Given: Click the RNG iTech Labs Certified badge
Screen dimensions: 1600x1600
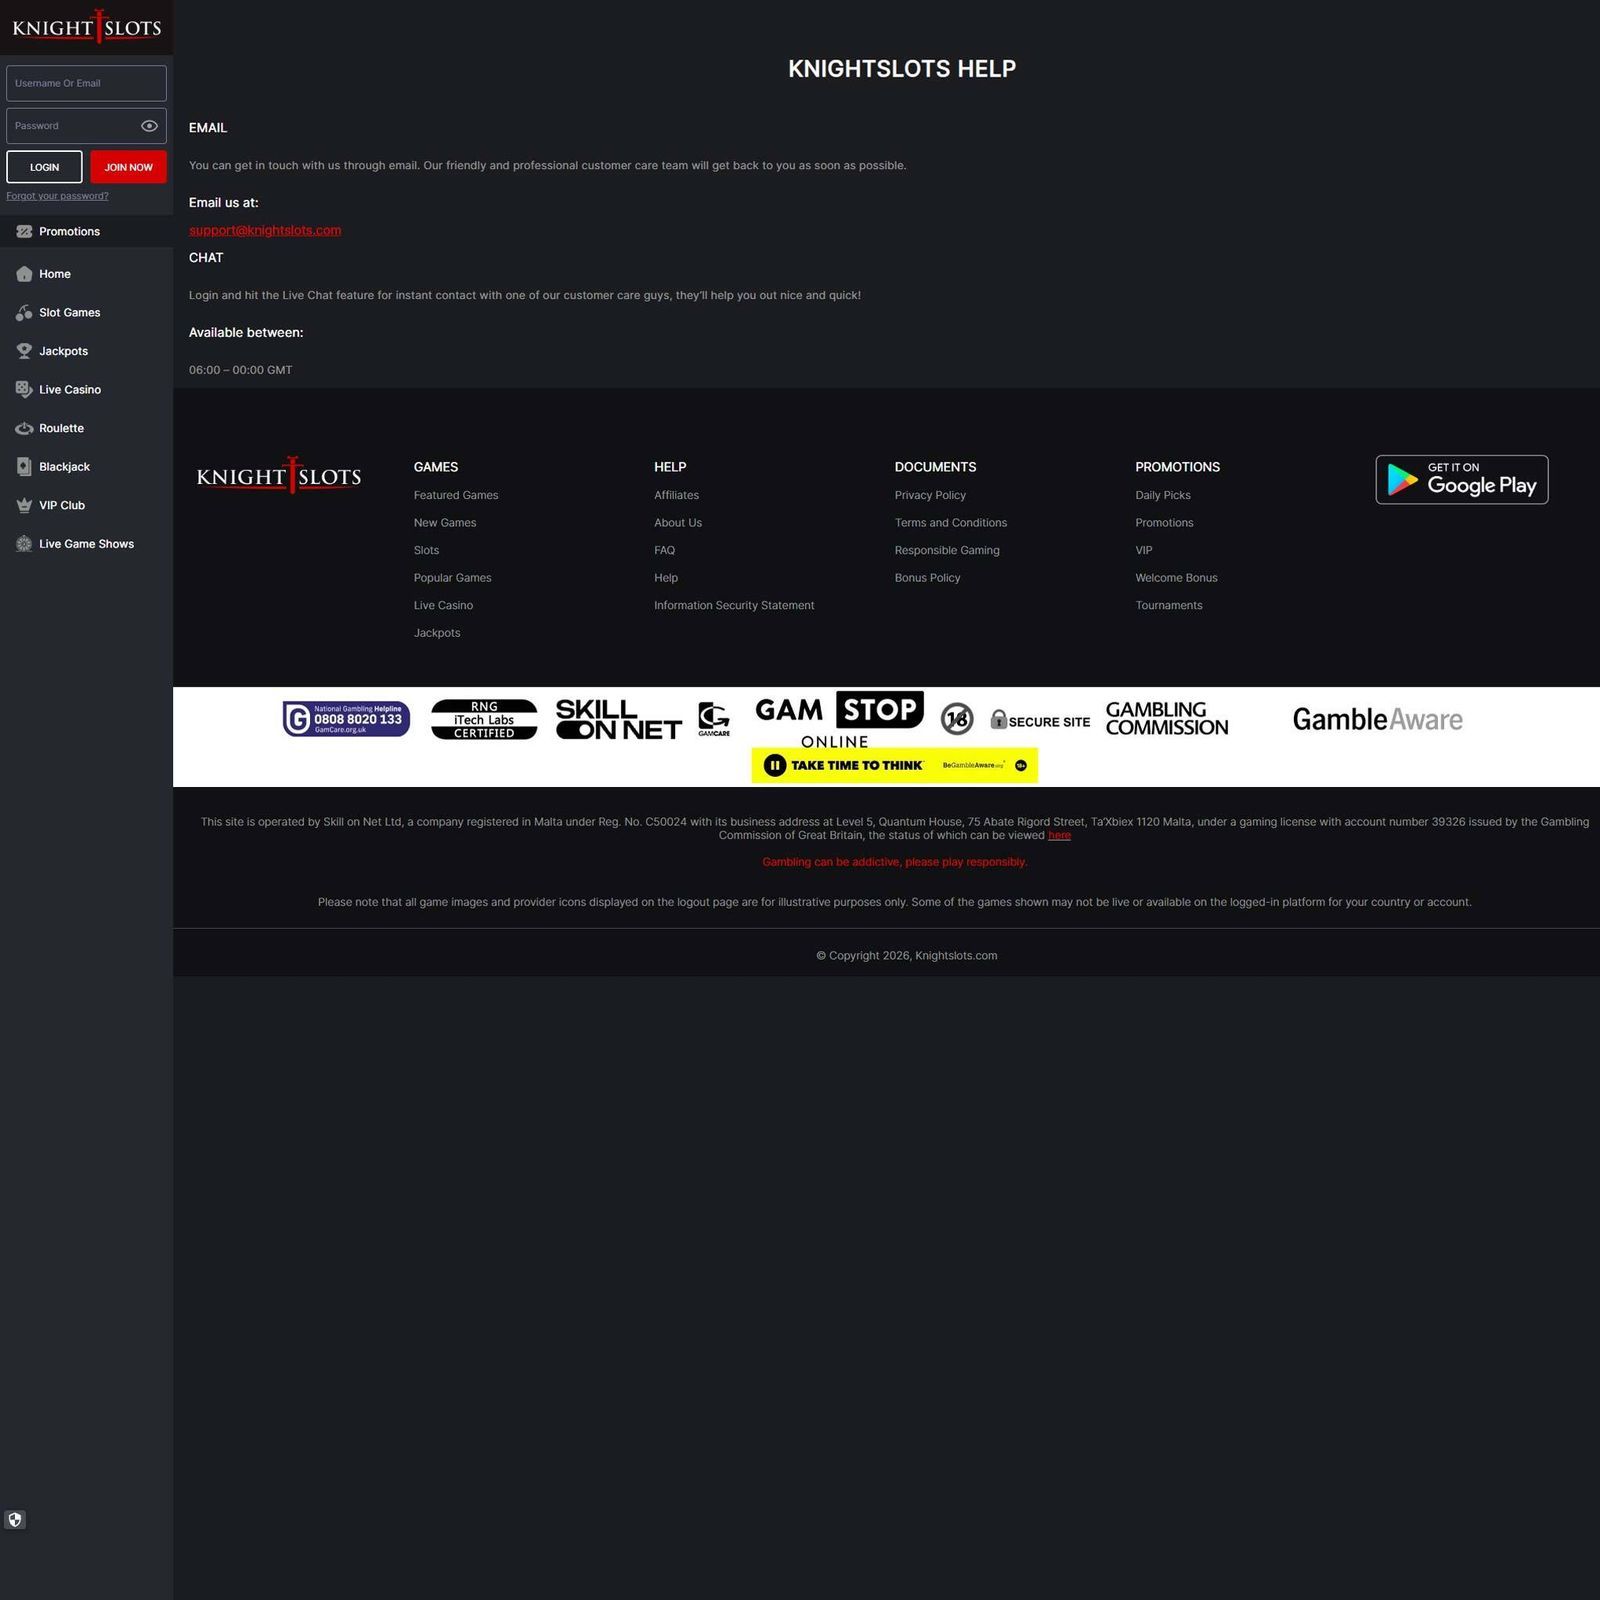Looking at the screenshot, I should tap(484, 720).
